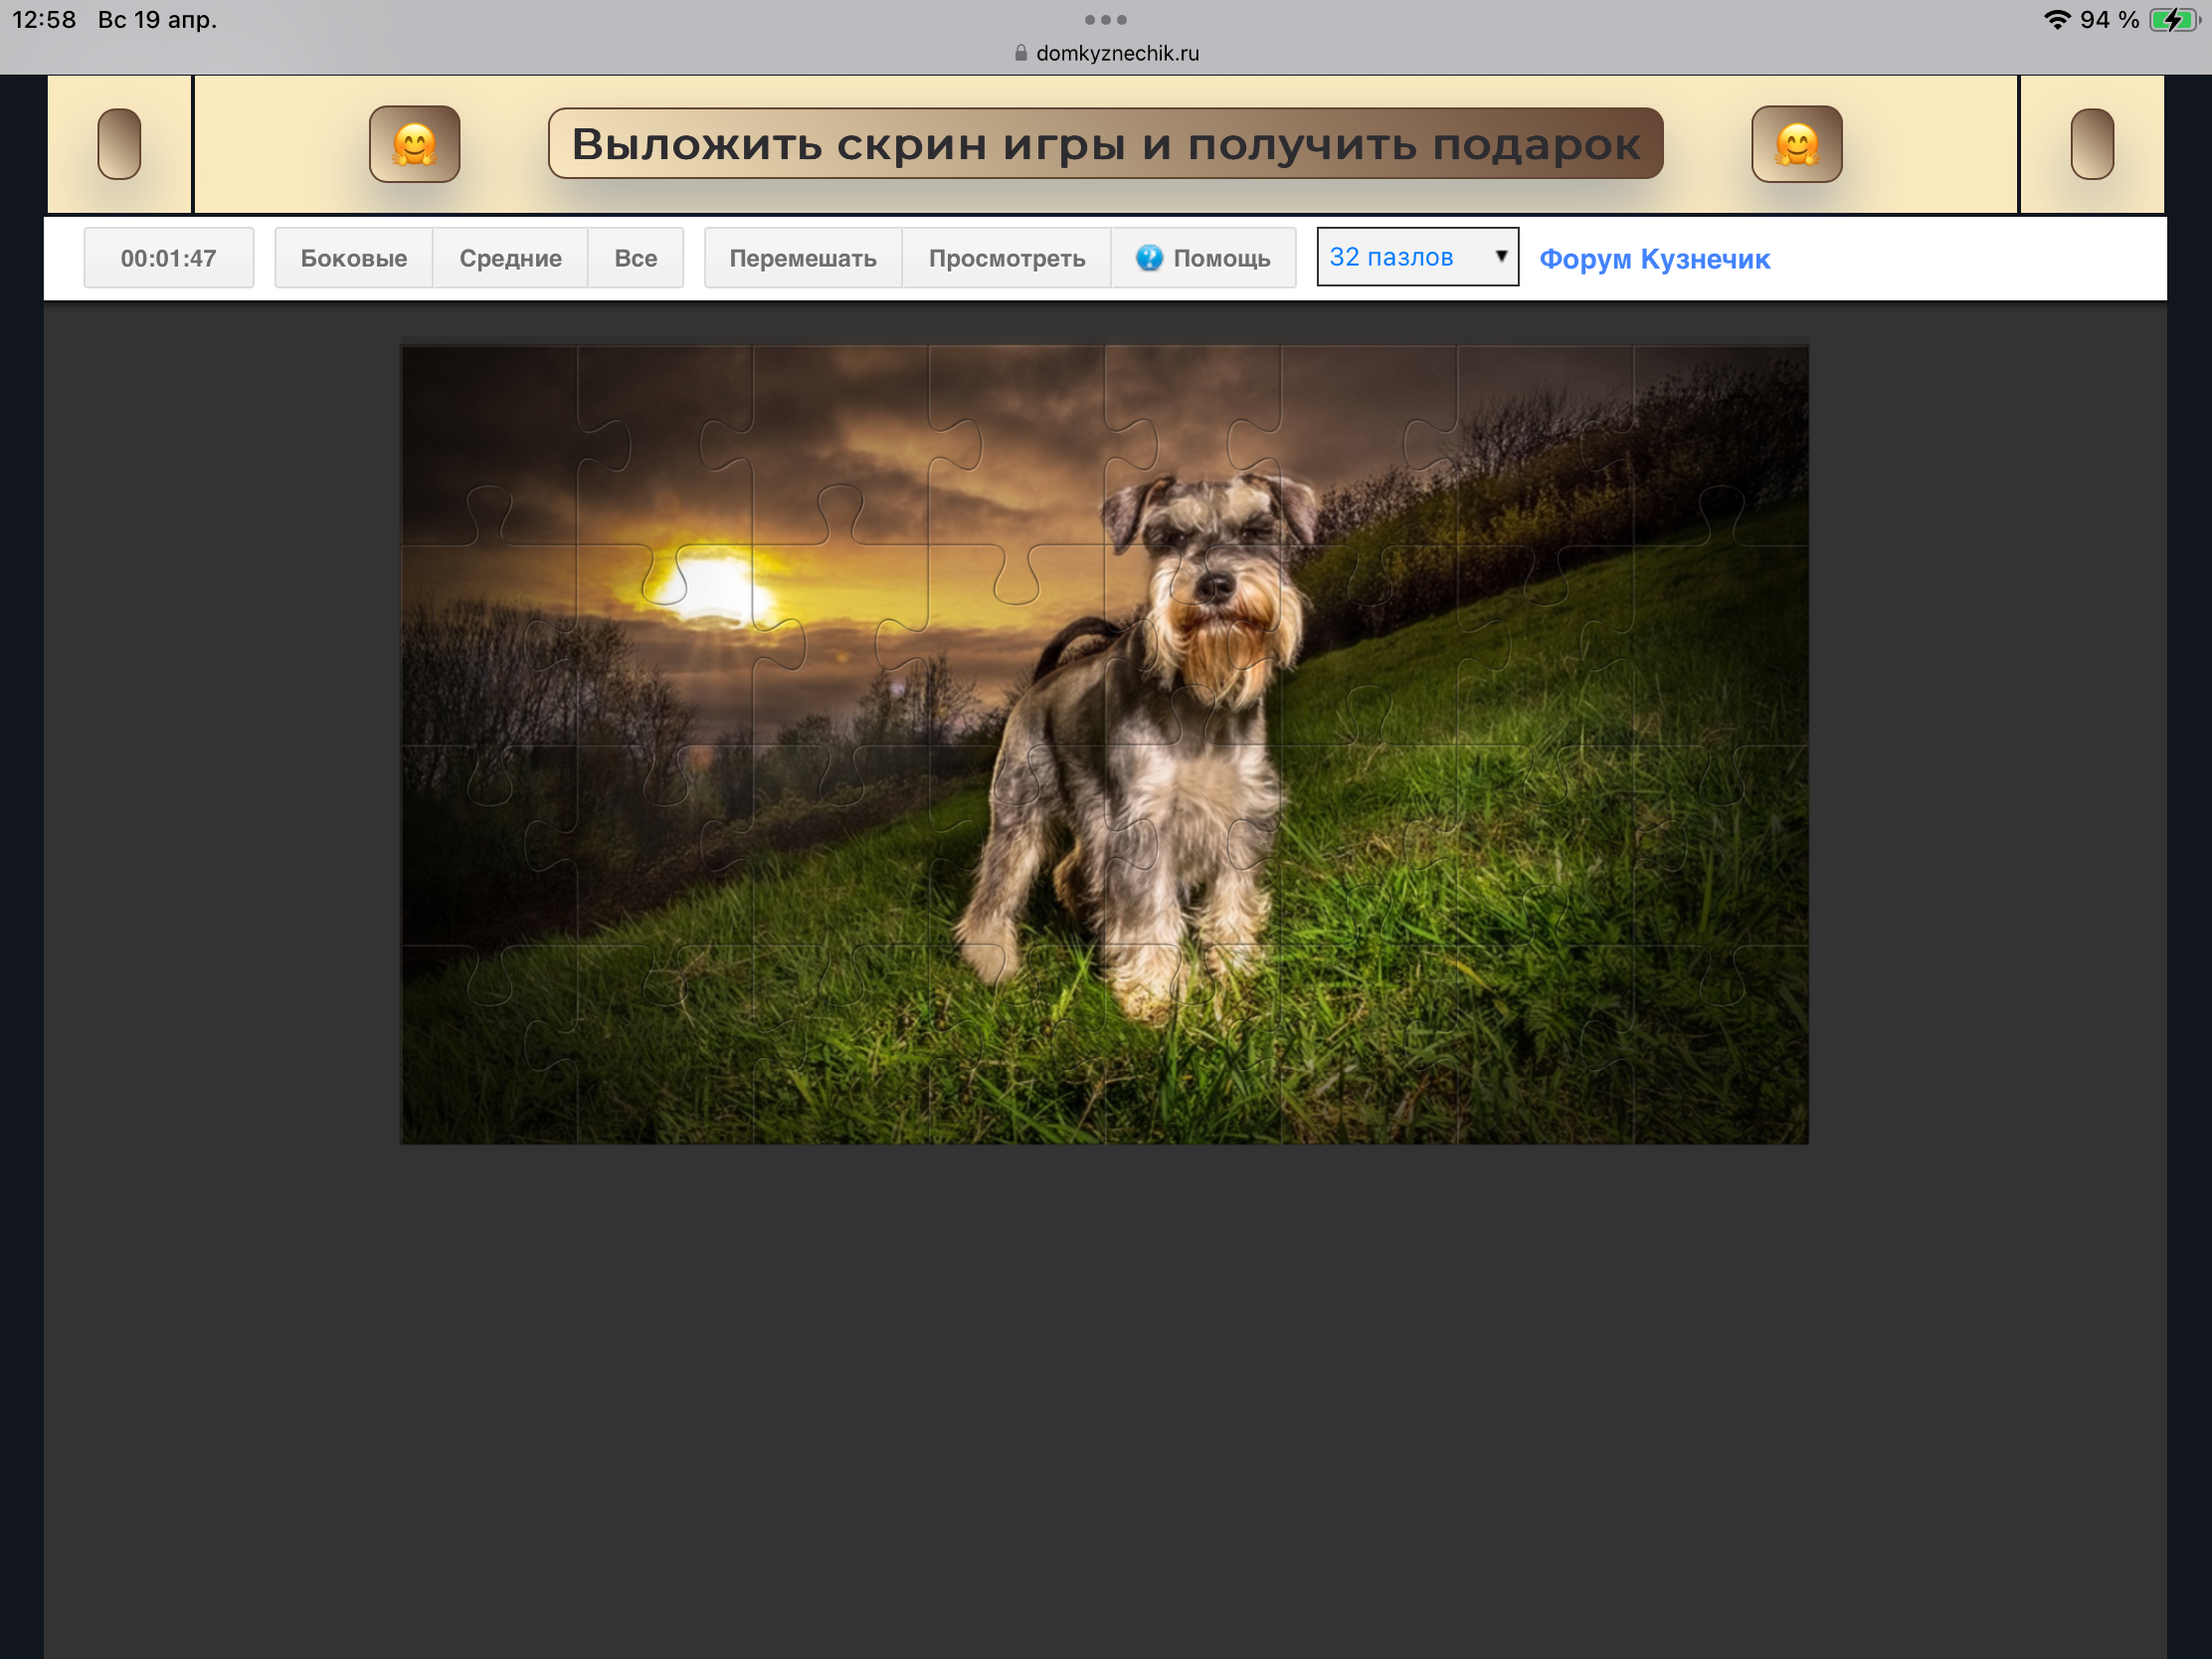Screen dimensions: 2212x1659
Task: Show only side pieces with Боковые
Action: (x=353, y=258)
